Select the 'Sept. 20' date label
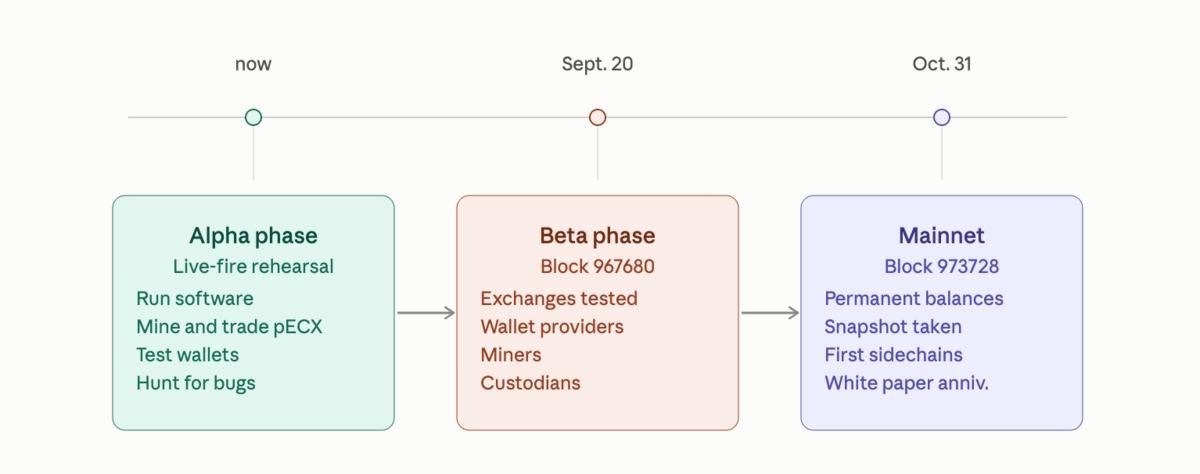Screen dimensions: 1200x474 pyautogui.click(x=597, y=64)
